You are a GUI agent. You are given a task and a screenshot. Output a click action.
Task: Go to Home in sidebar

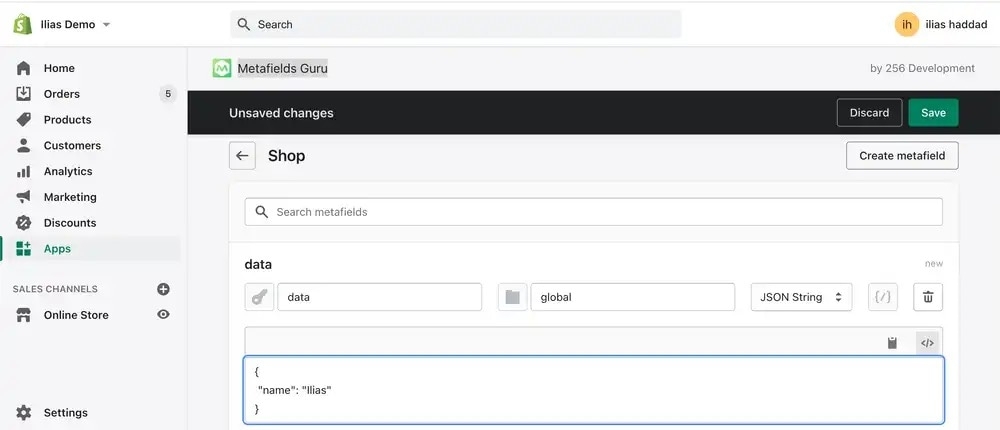(59, 68)
